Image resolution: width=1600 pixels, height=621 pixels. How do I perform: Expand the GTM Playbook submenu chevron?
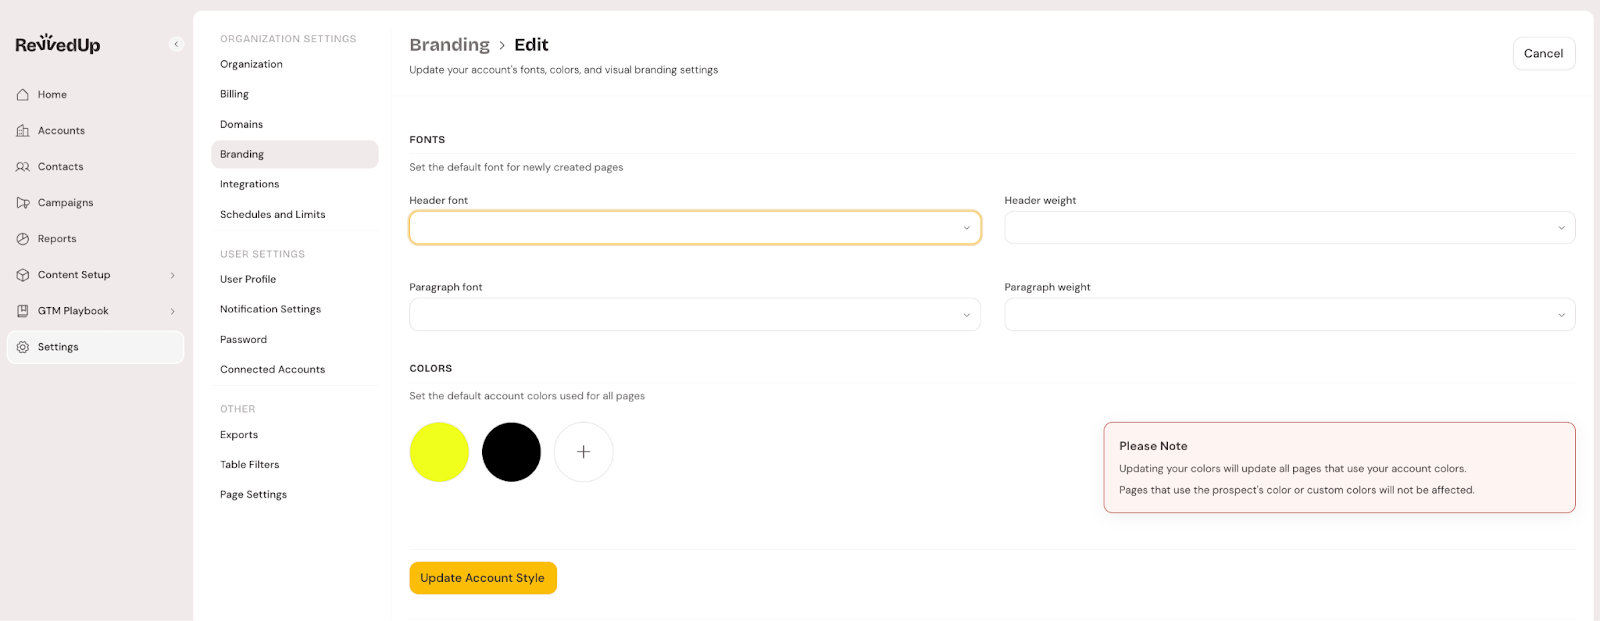(172, 311)
